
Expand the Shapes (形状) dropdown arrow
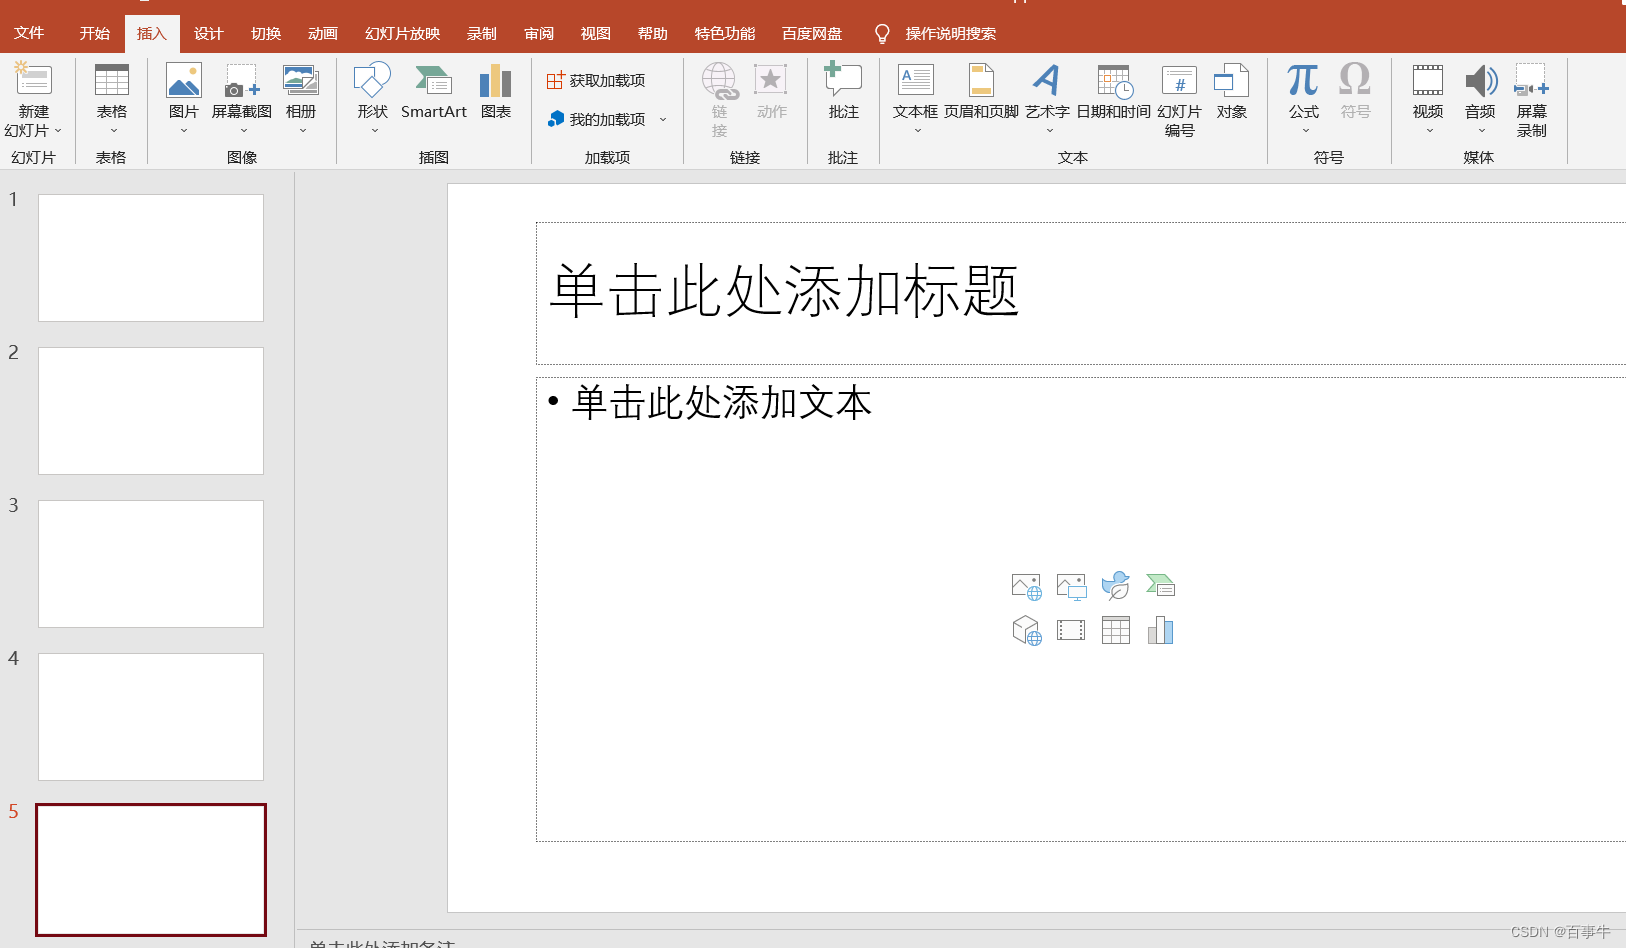(x=374, y=131)
